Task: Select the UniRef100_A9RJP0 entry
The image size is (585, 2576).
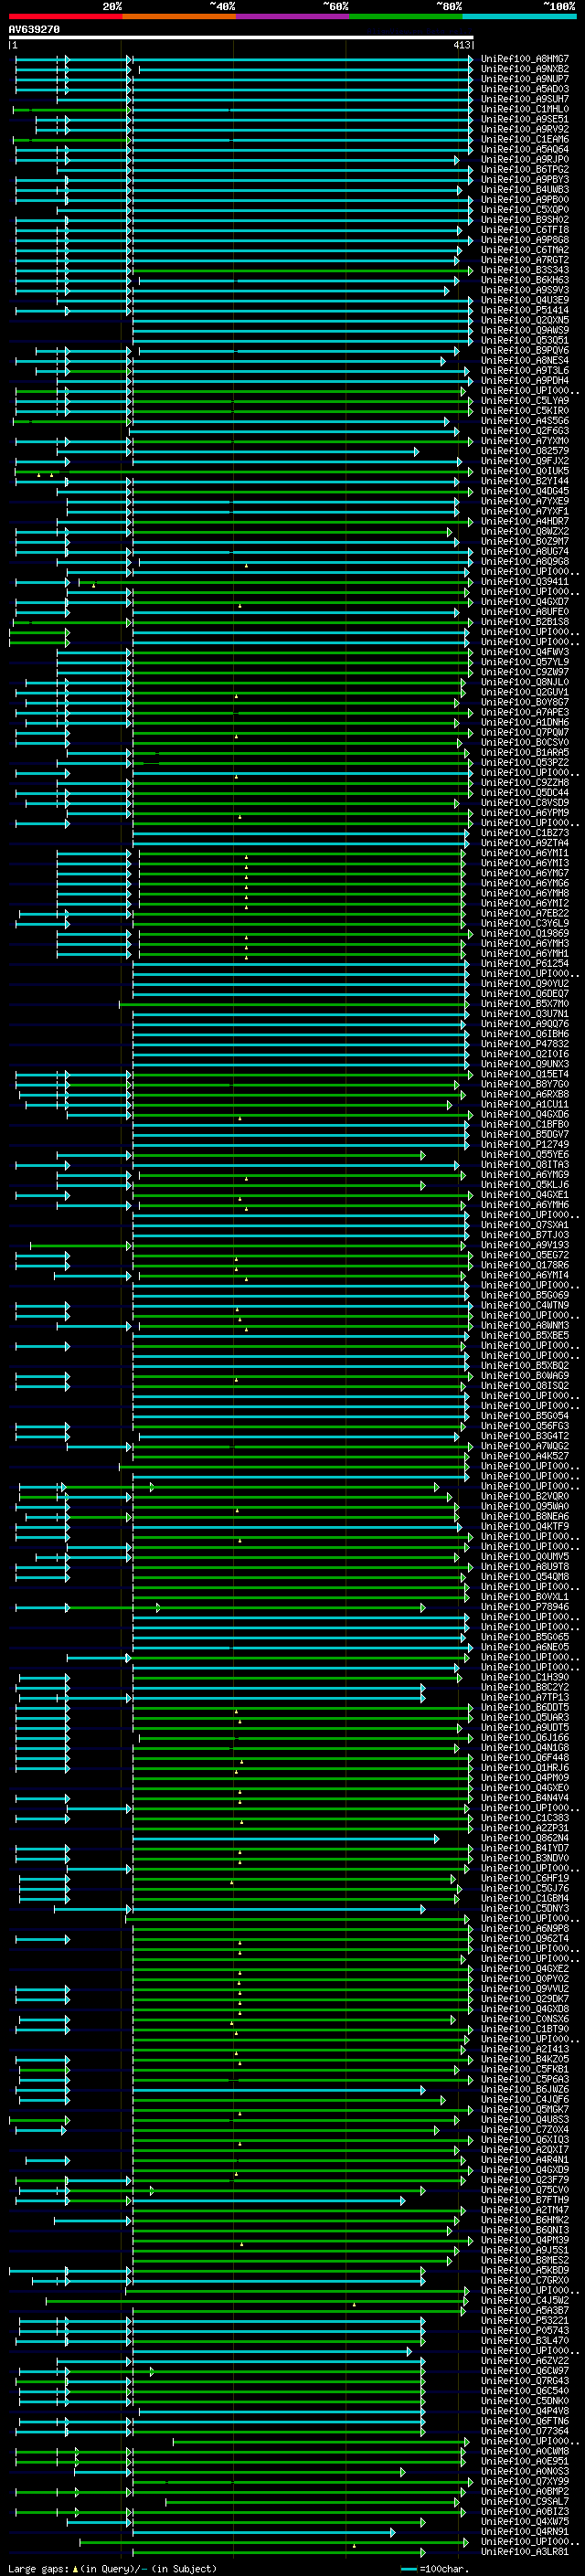Action: [x=525, y=159]
